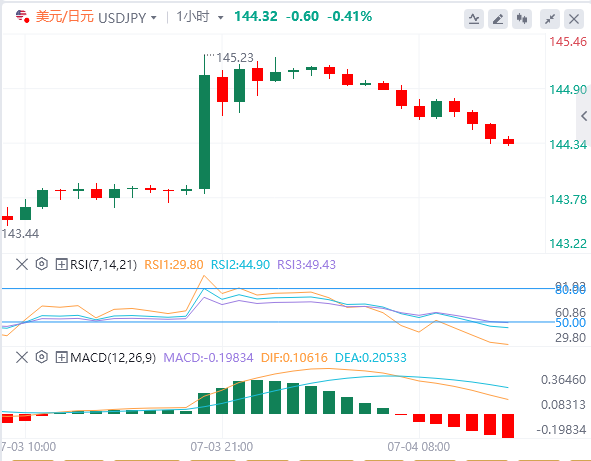Viewport: 591px width, 461px height.
Task: Collapse the chart from fullscreen
Action: pos(550,19)
